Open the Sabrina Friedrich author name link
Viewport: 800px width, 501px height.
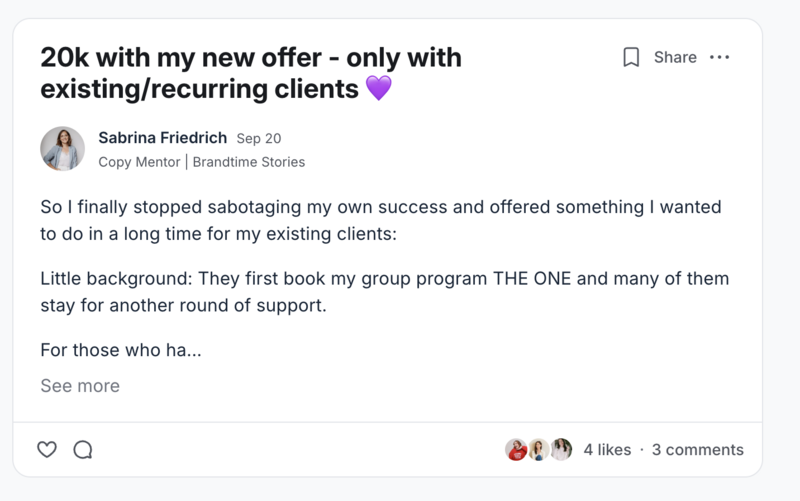click(163, 138)
